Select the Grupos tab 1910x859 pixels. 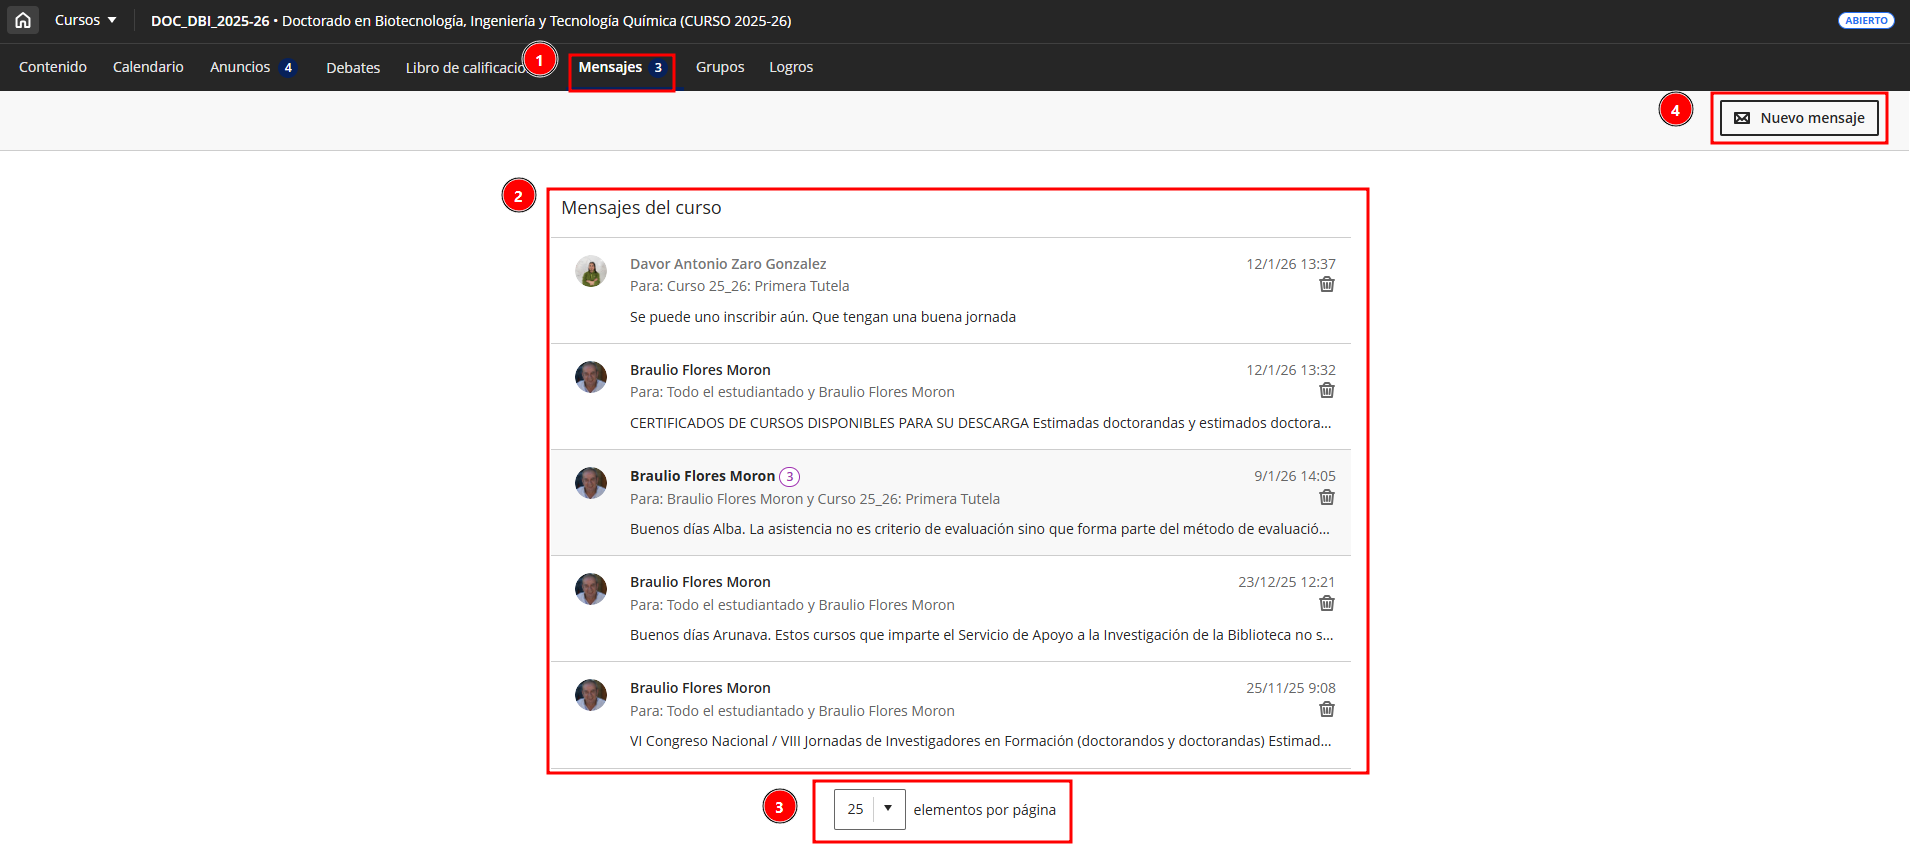(x=720, y=67)
